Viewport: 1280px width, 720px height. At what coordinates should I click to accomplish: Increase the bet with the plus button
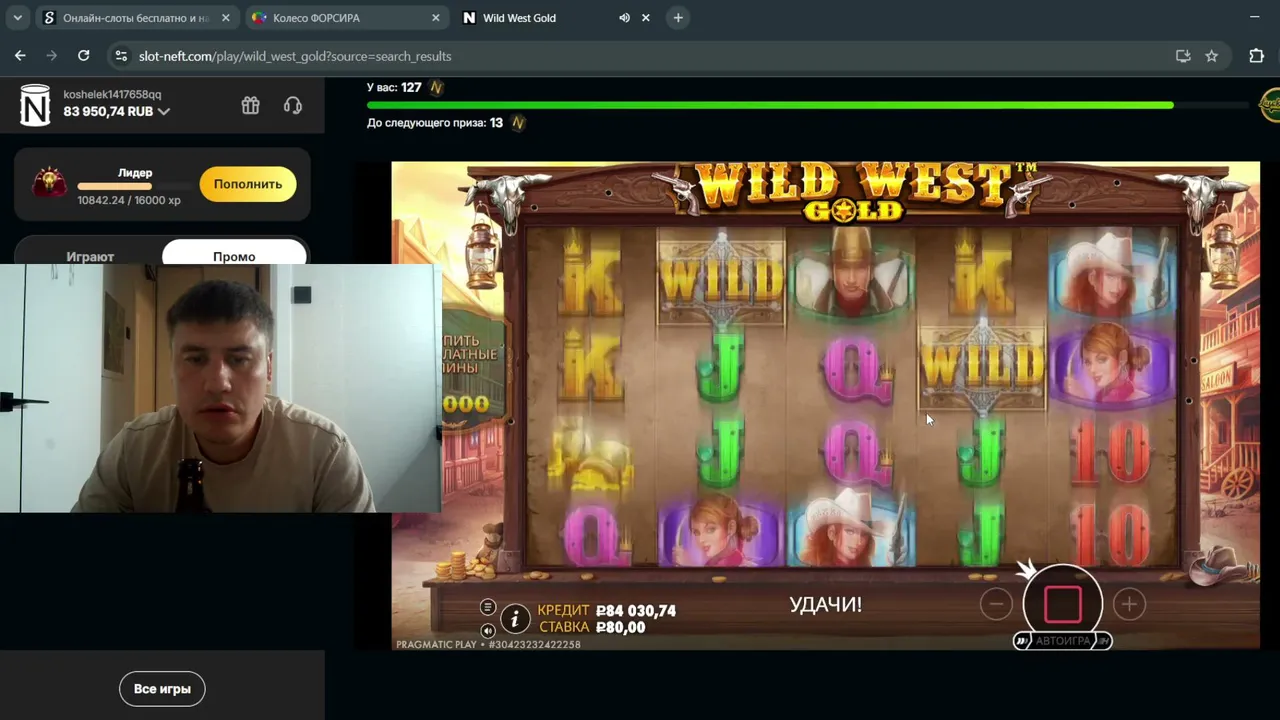pos(1129,603)
